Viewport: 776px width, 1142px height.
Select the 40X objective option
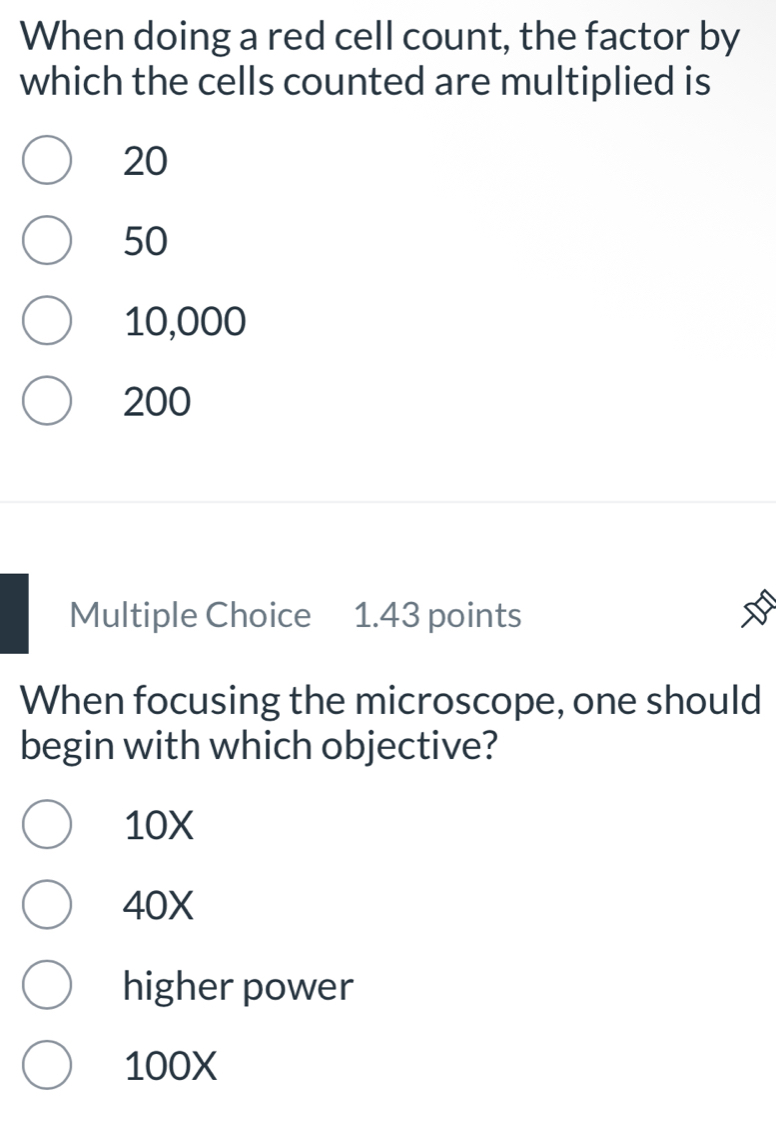tap(46, 904)
